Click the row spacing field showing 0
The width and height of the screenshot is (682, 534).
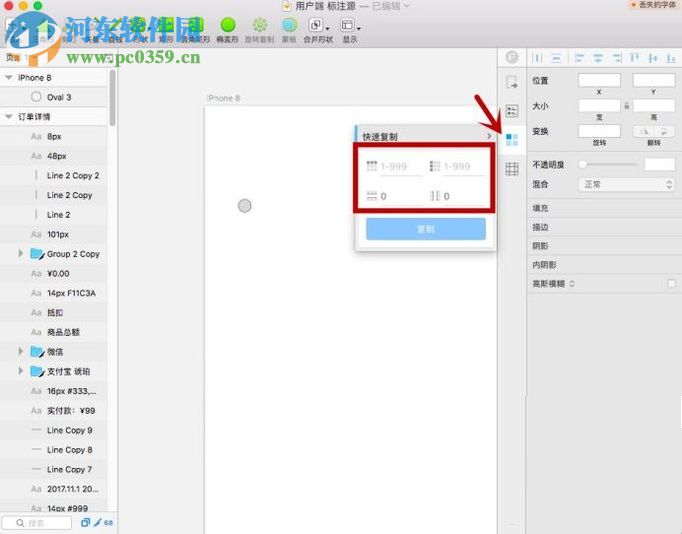pyautogui.click(x=401, y=196)
